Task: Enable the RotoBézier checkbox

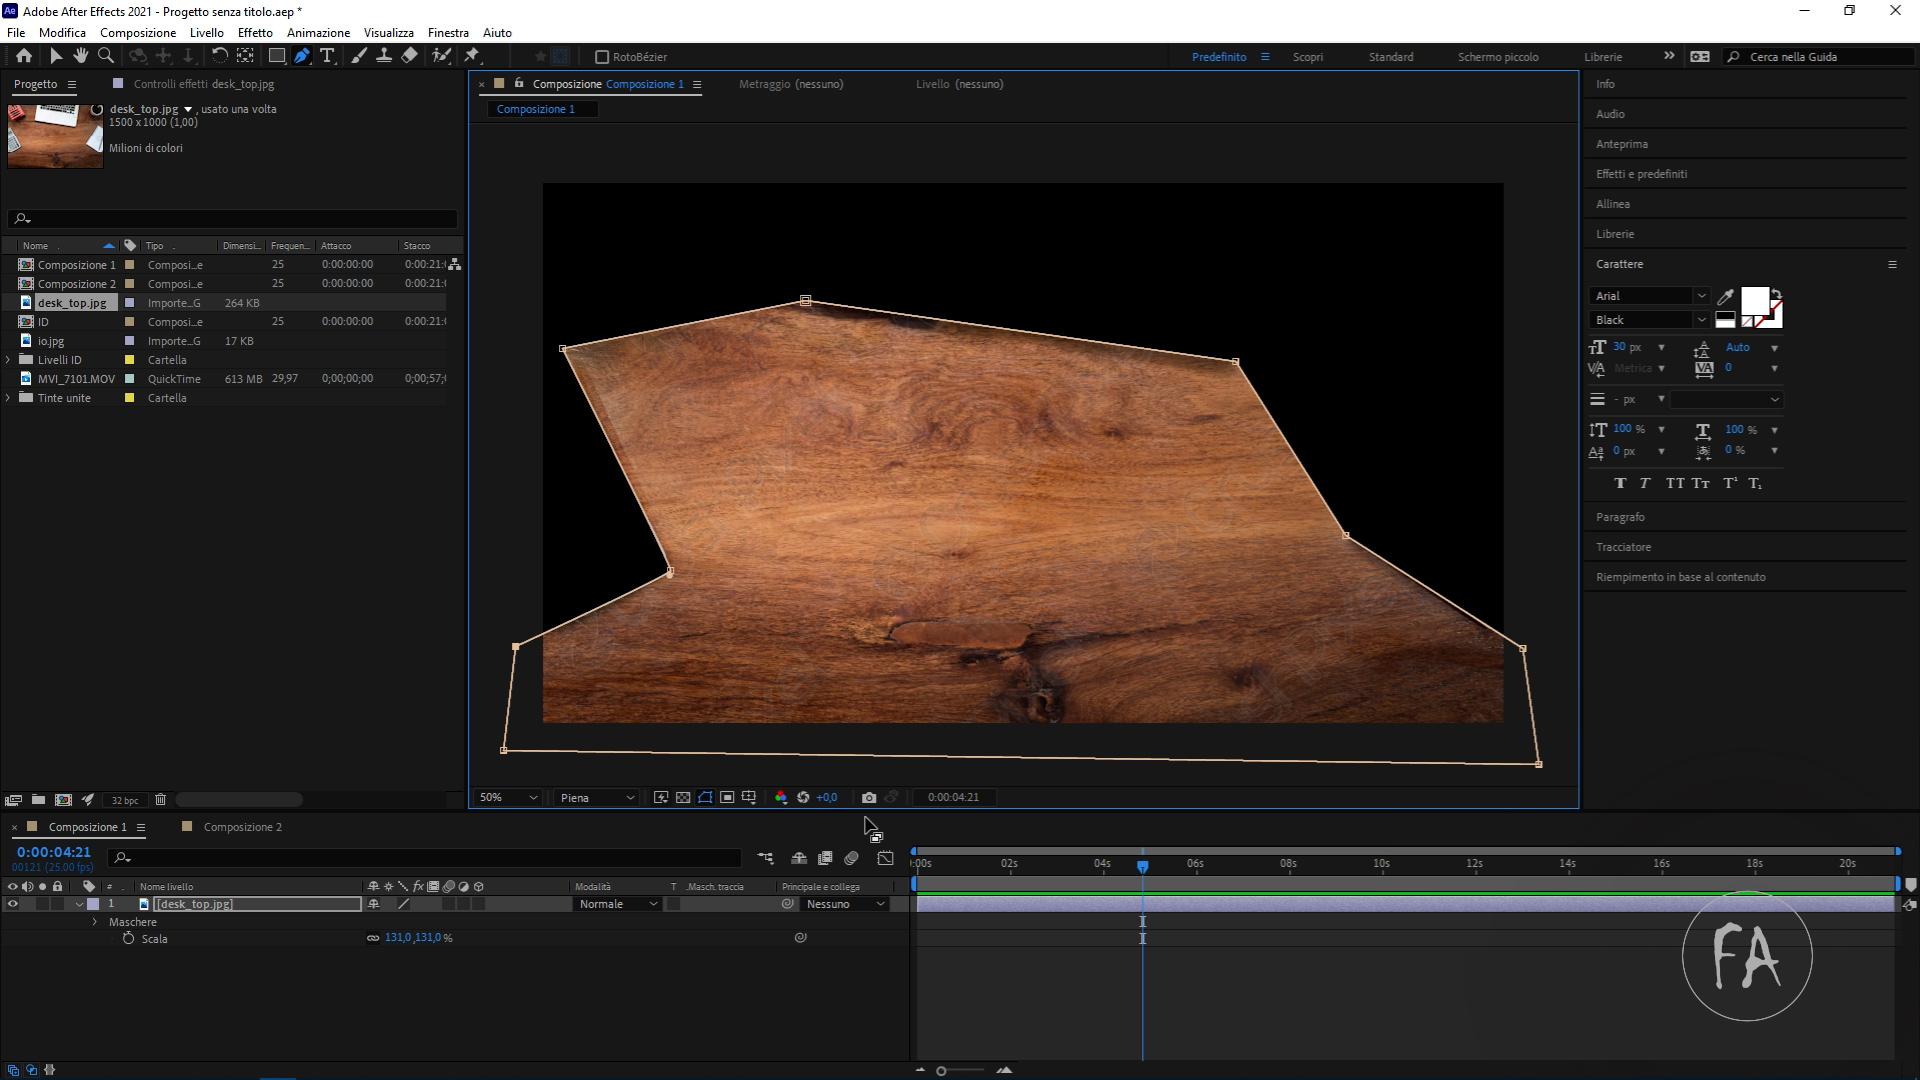Action: (x=601, y=57)
